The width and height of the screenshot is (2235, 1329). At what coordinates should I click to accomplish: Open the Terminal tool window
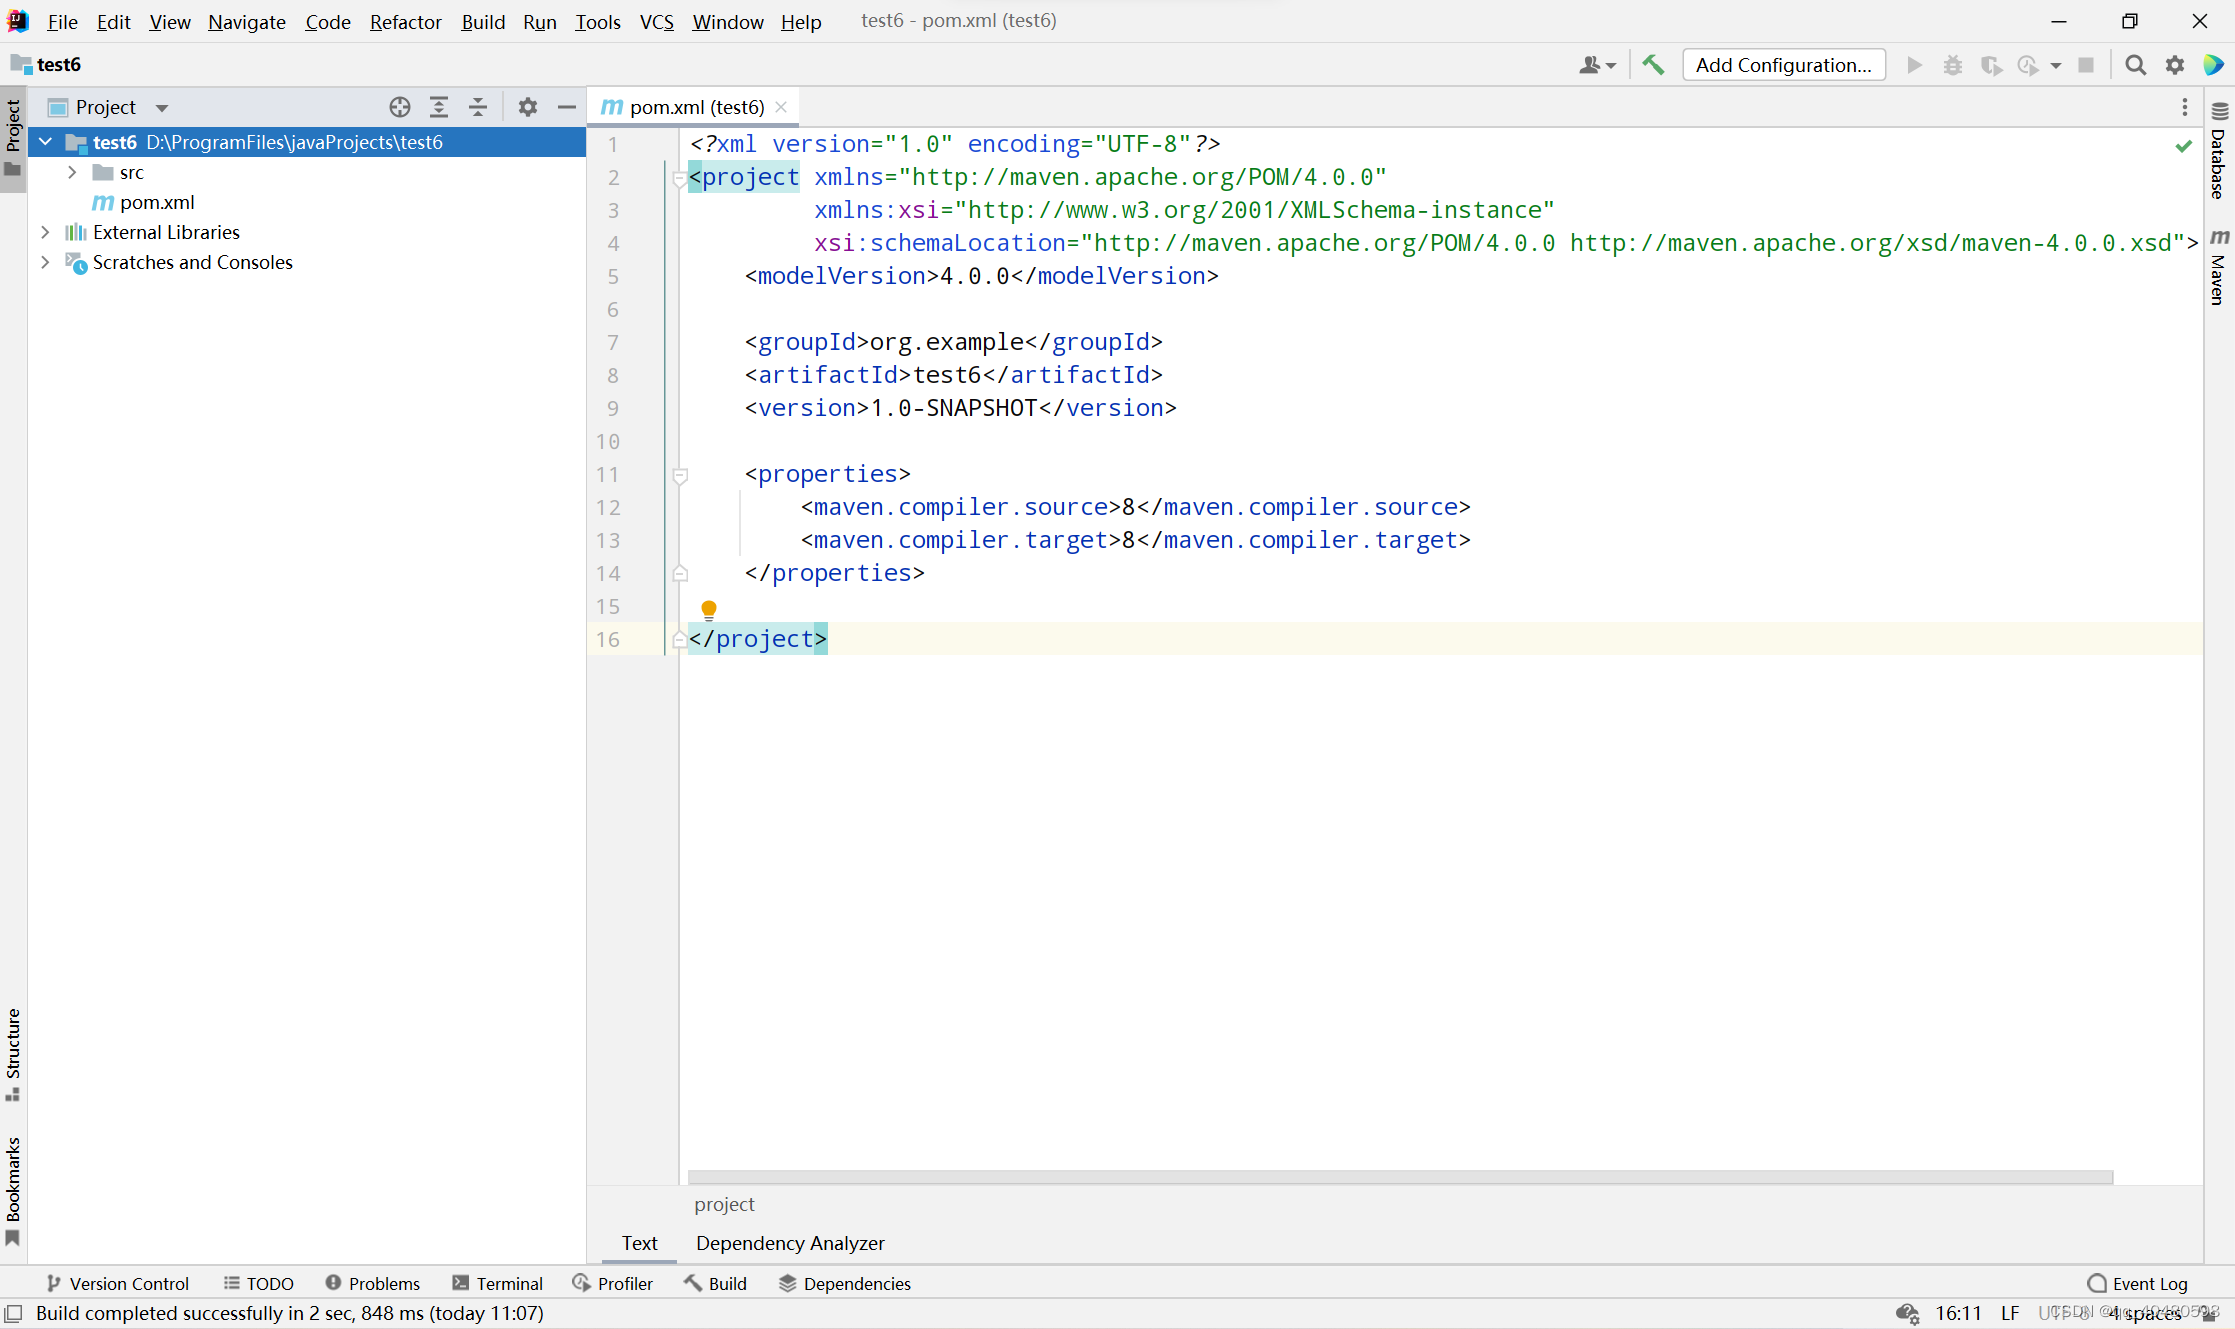point(497,1283)
